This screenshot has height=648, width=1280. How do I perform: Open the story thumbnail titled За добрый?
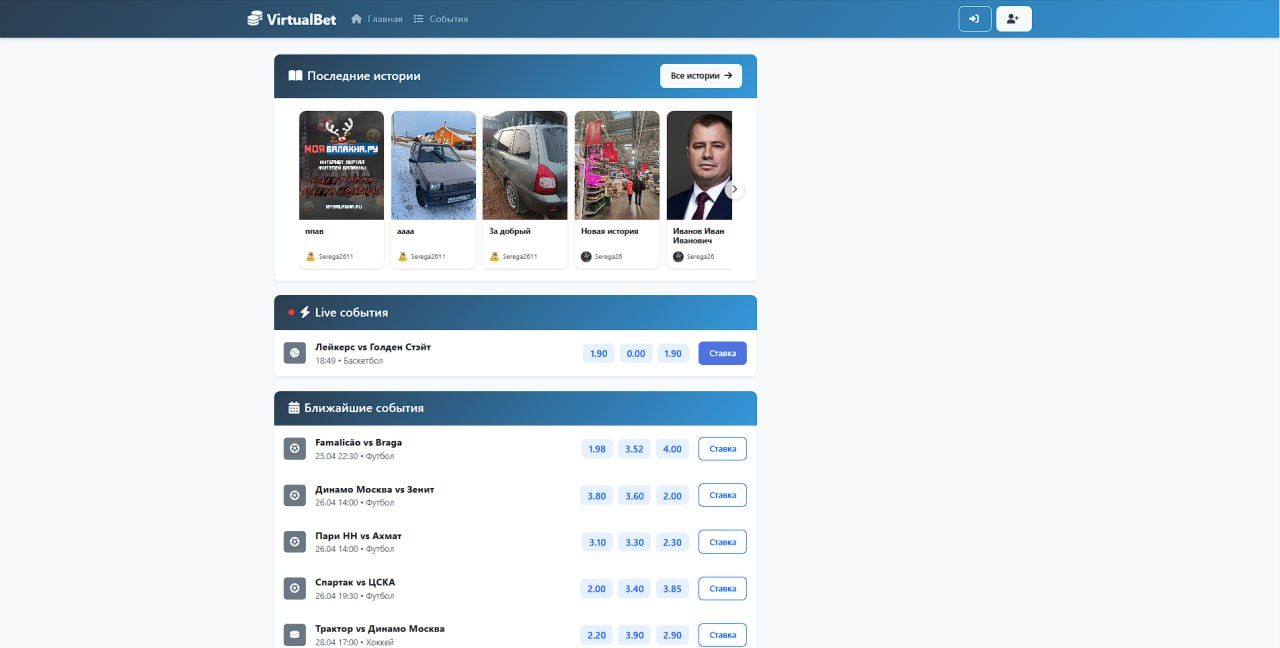pyautogui.click(x=525, y=165)
